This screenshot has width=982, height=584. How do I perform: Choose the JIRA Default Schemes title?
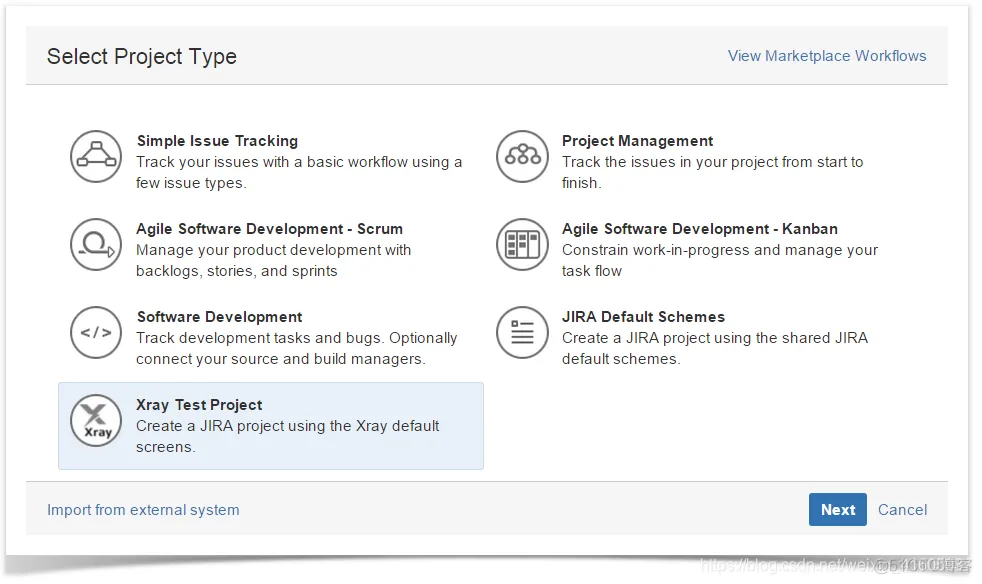click(643, 316)
